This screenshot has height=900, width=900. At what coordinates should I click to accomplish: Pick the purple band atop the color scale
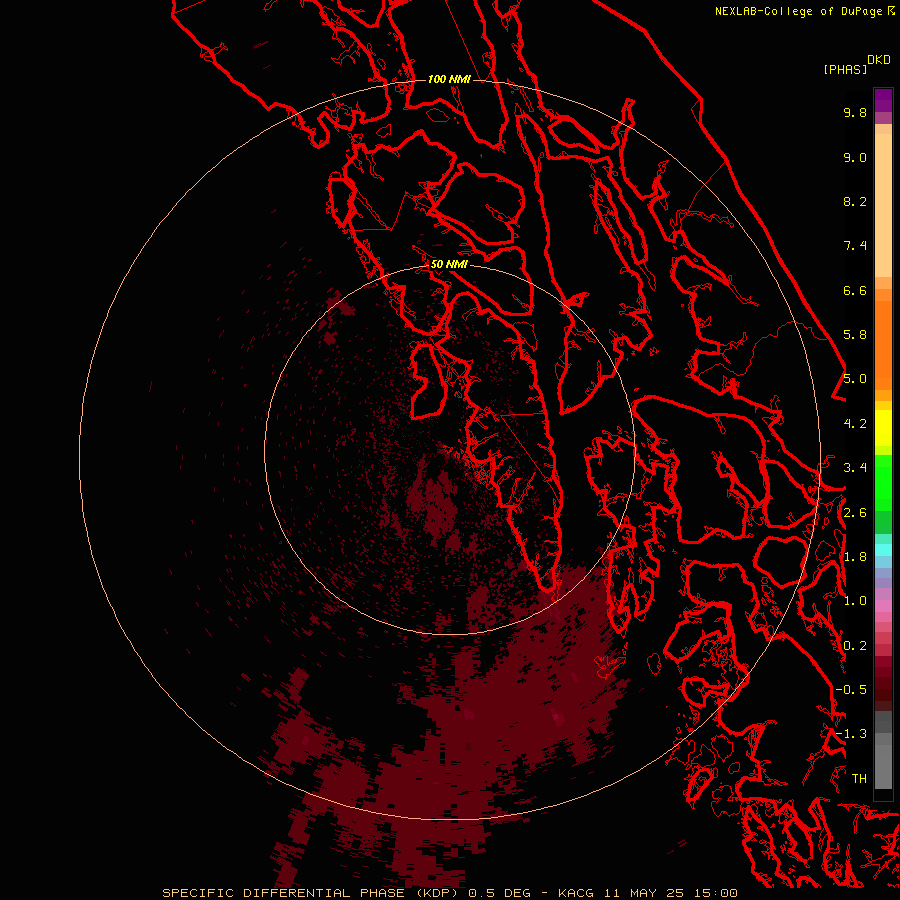[x=883, y=100]
